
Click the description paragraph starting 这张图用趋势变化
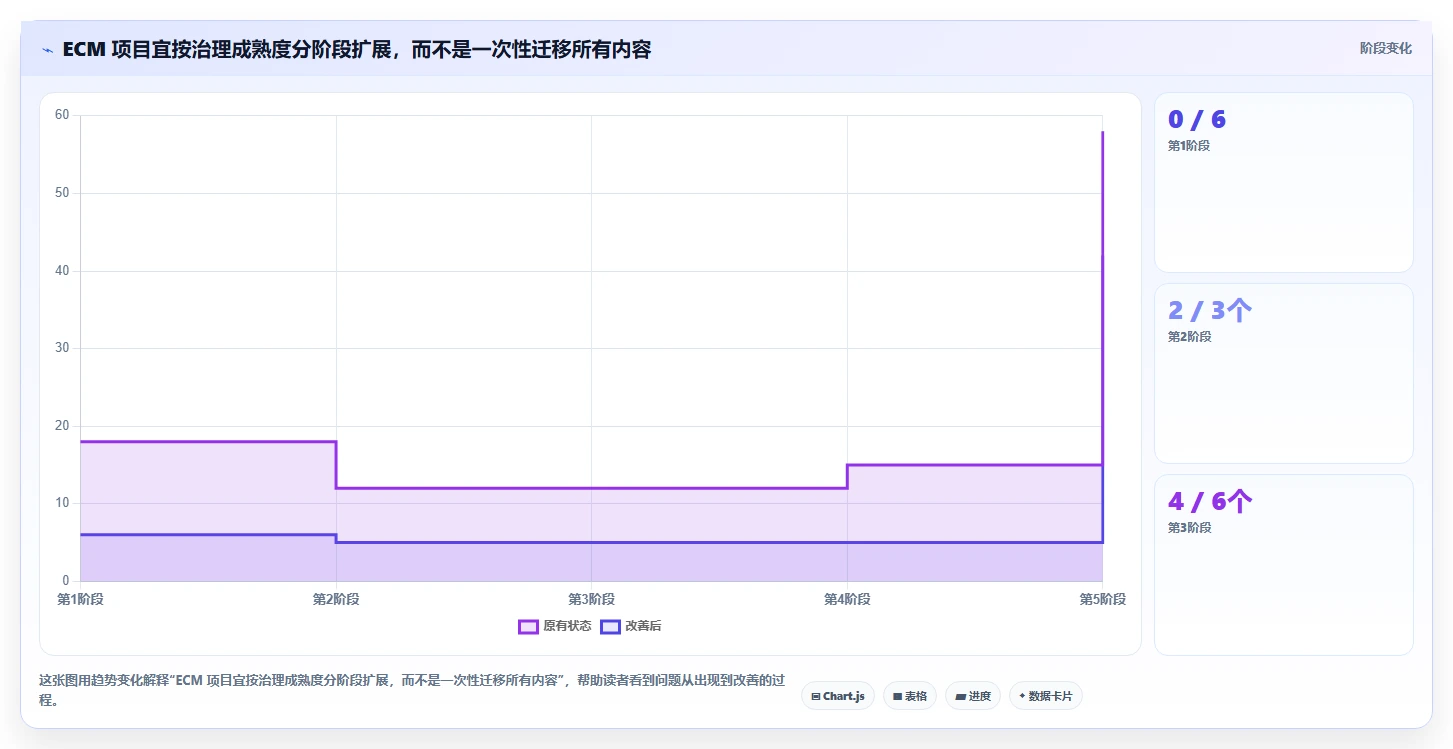[x=412, y=690]
